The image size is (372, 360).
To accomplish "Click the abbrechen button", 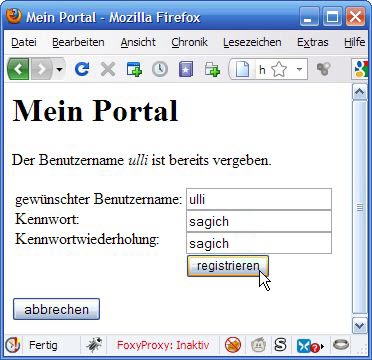I will click(56, 309).
